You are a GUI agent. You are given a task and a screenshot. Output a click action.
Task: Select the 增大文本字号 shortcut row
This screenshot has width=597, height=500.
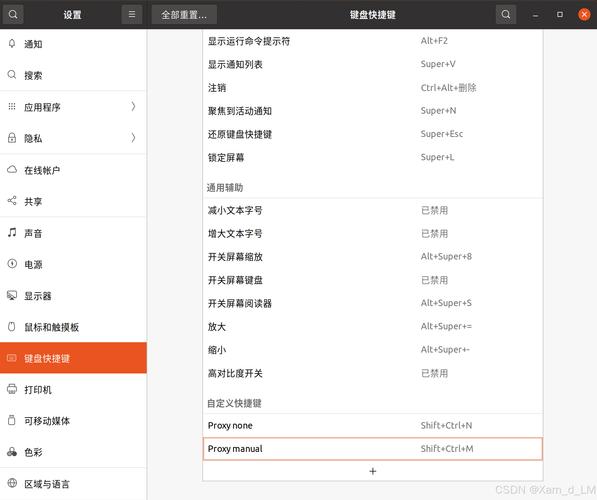pos(373,233)
